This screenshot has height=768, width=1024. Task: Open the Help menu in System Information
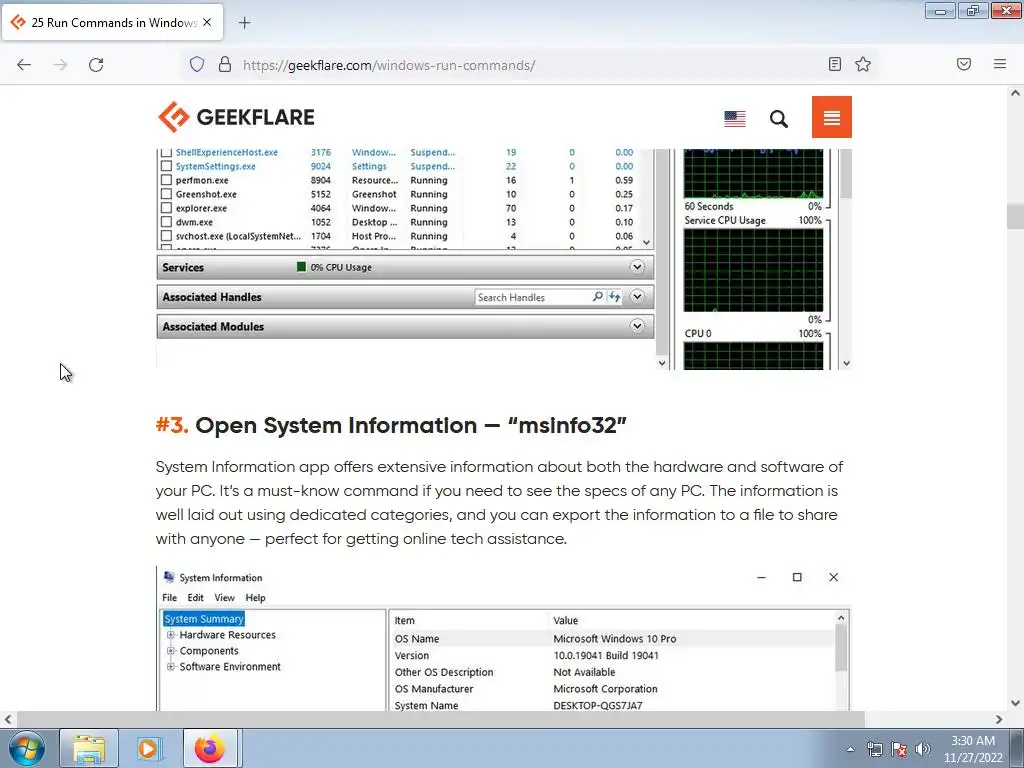(255, 598)
